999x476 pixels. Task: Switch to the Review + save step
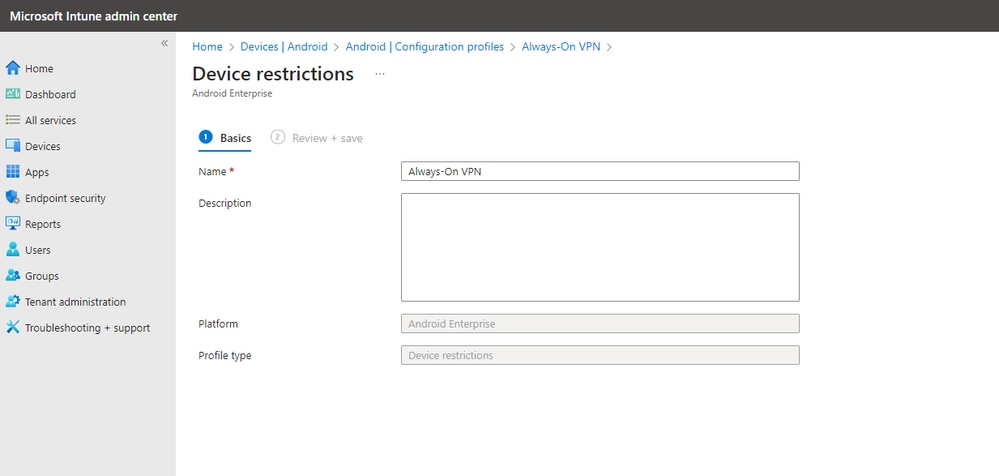[x=317, y=138]
